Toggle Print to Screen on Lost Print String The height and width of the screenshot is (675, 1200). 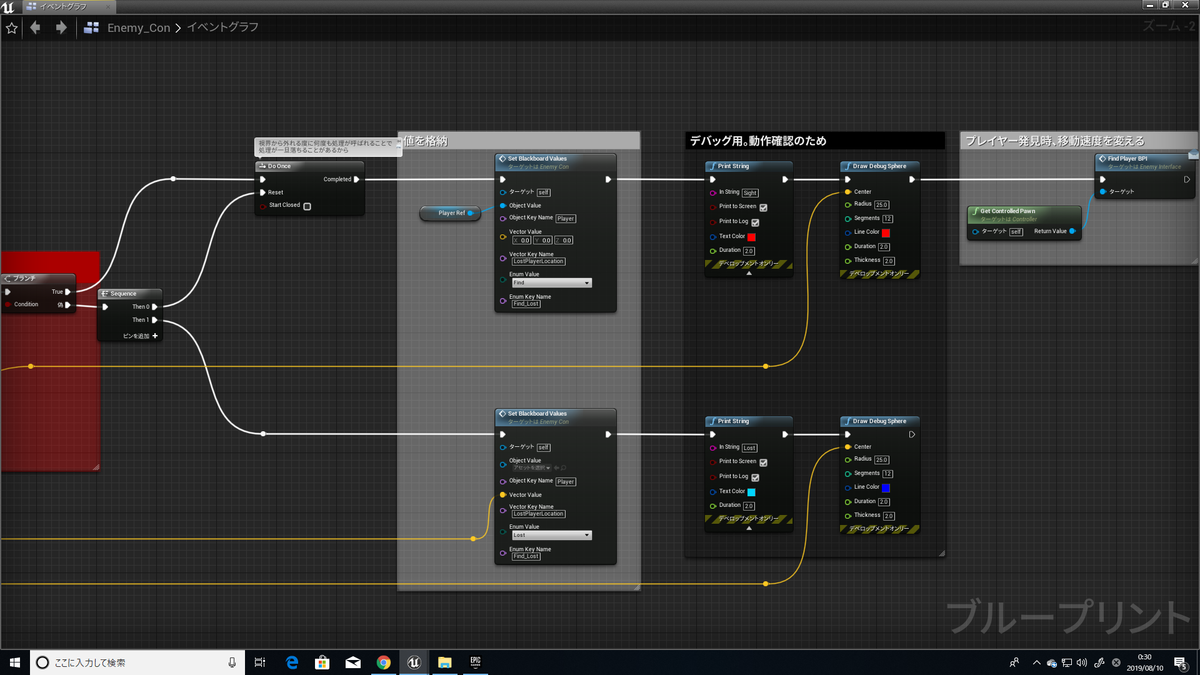(x=763, y=462)
